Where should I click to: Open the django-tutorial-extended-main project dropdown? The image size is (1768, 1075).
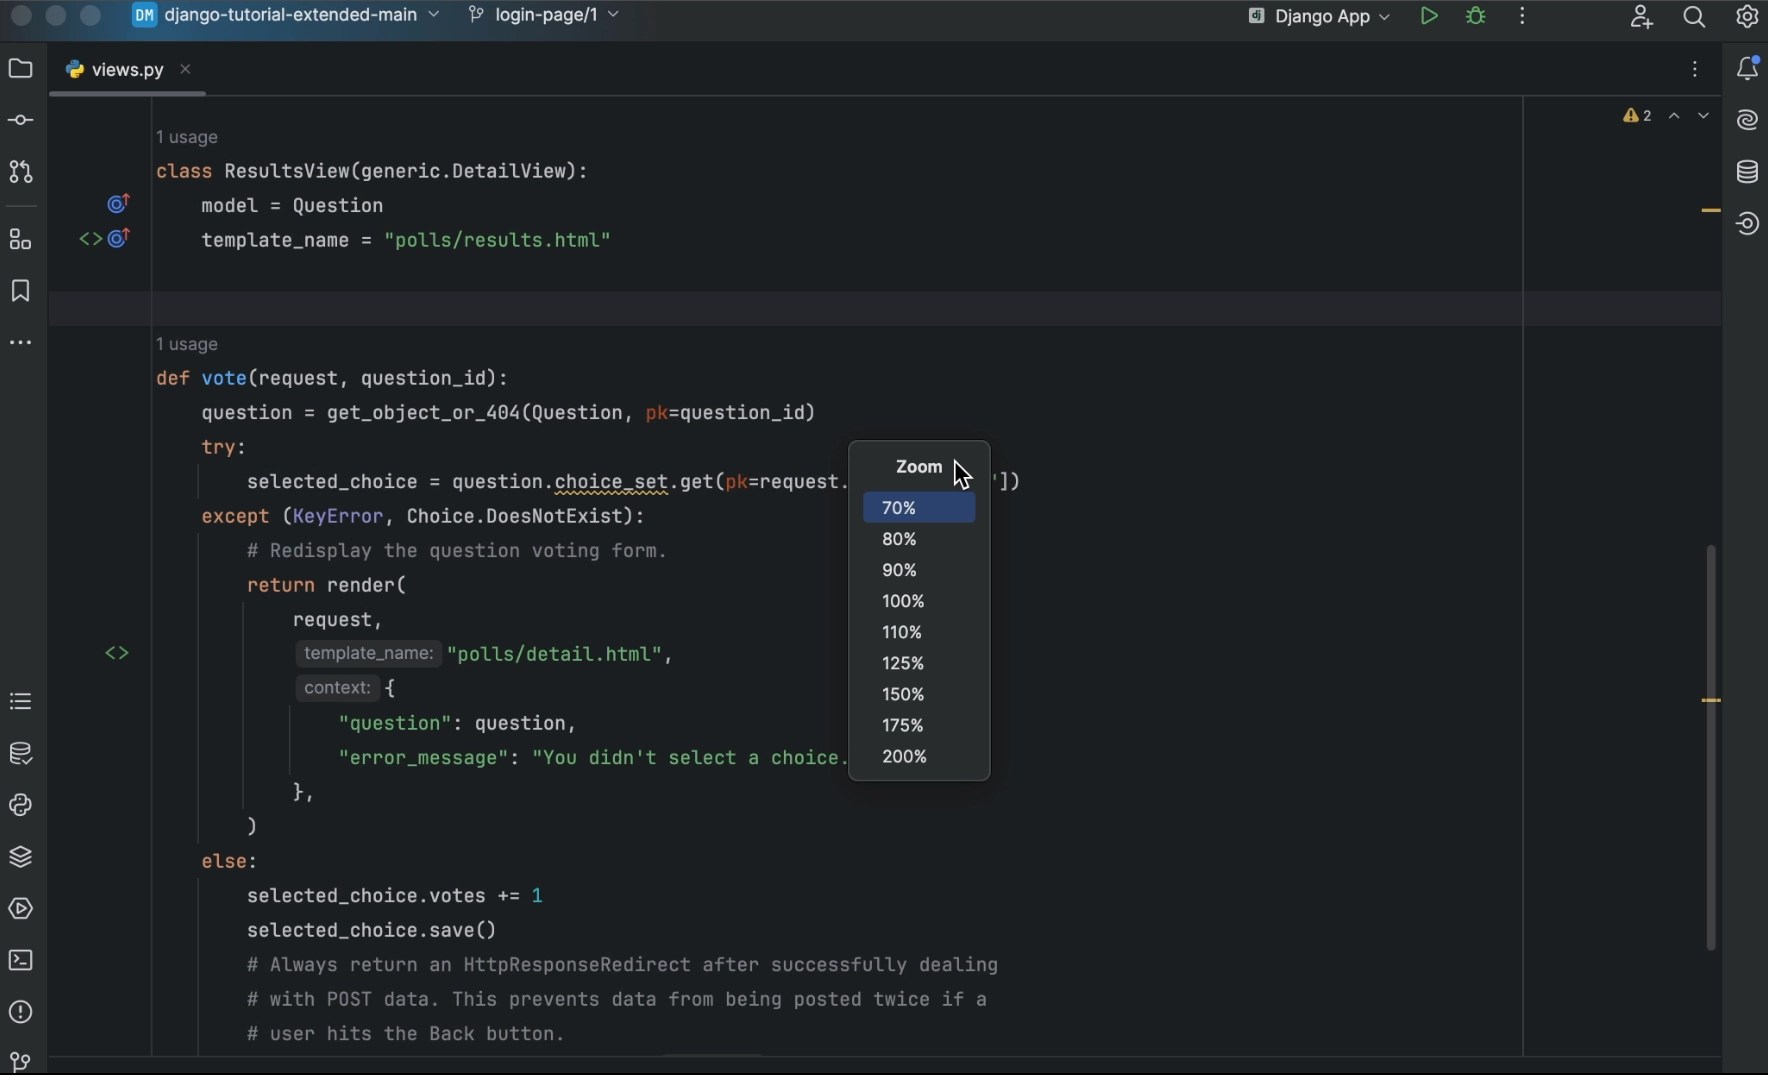tap(285, 15)
